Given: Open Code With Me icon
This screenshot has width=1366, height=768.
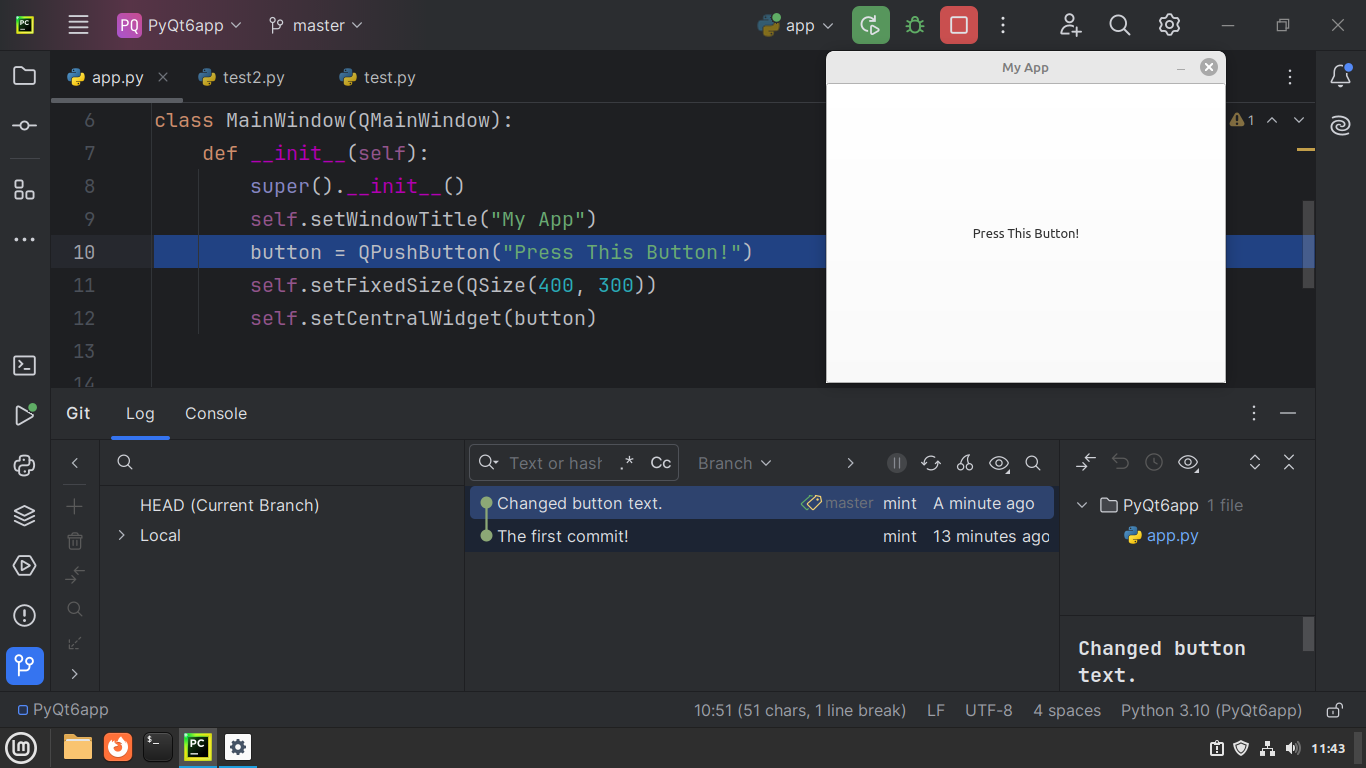Looking at the screenshot, I should (1071, 25).
